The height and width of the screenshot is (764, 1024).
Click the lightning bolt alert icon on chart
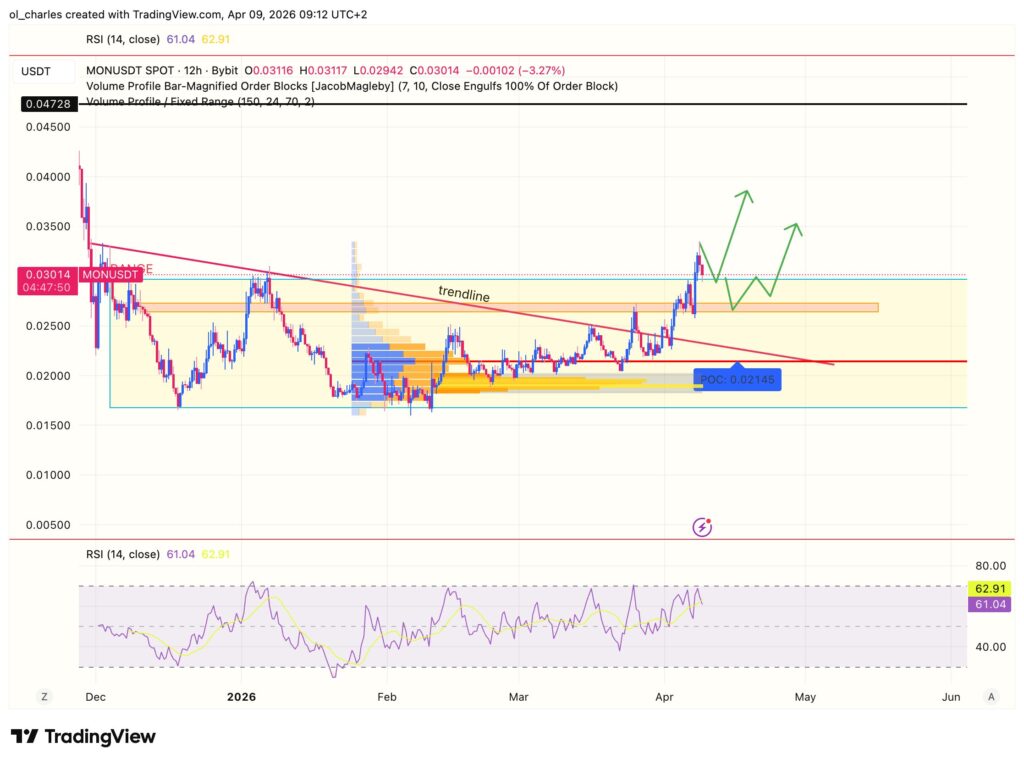point(702,525)
